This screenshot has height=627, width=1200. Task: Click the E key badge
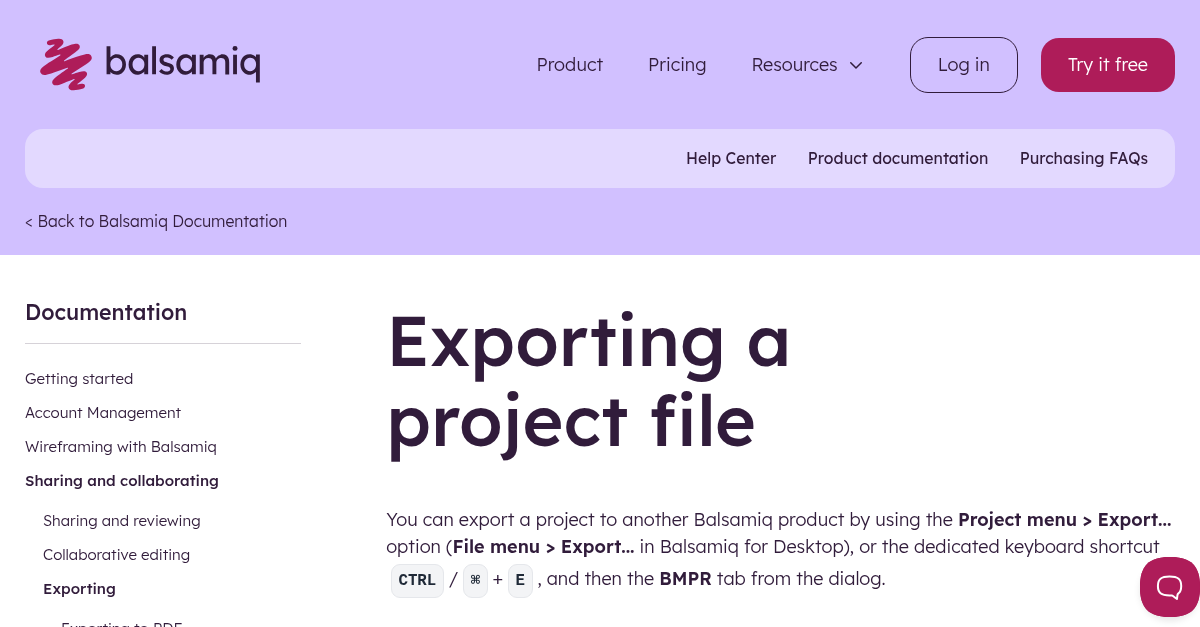[x=520, y=580]
